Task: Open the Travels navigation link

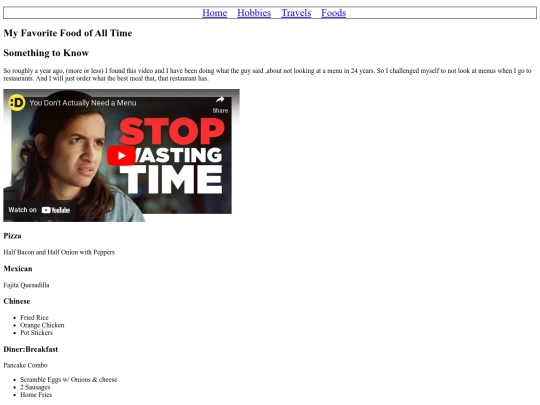Action: [x=296, y=13]
